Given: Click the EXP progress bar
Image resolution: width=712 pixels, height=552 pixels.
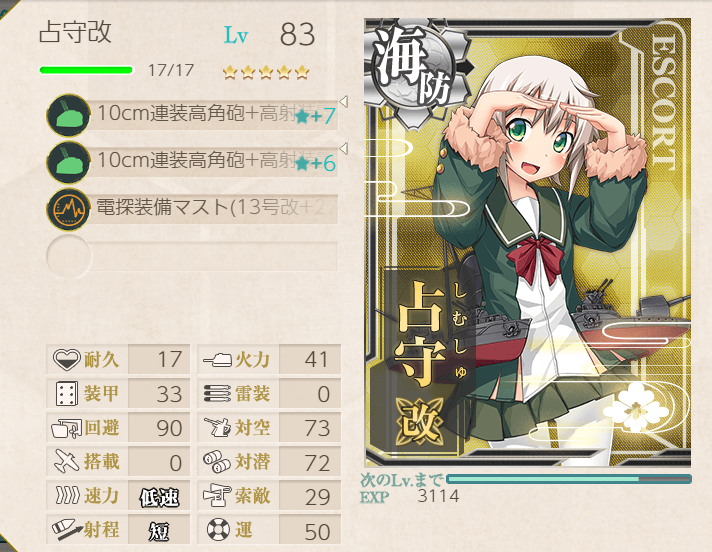Looking at the screenshot, I should point(569,479).
